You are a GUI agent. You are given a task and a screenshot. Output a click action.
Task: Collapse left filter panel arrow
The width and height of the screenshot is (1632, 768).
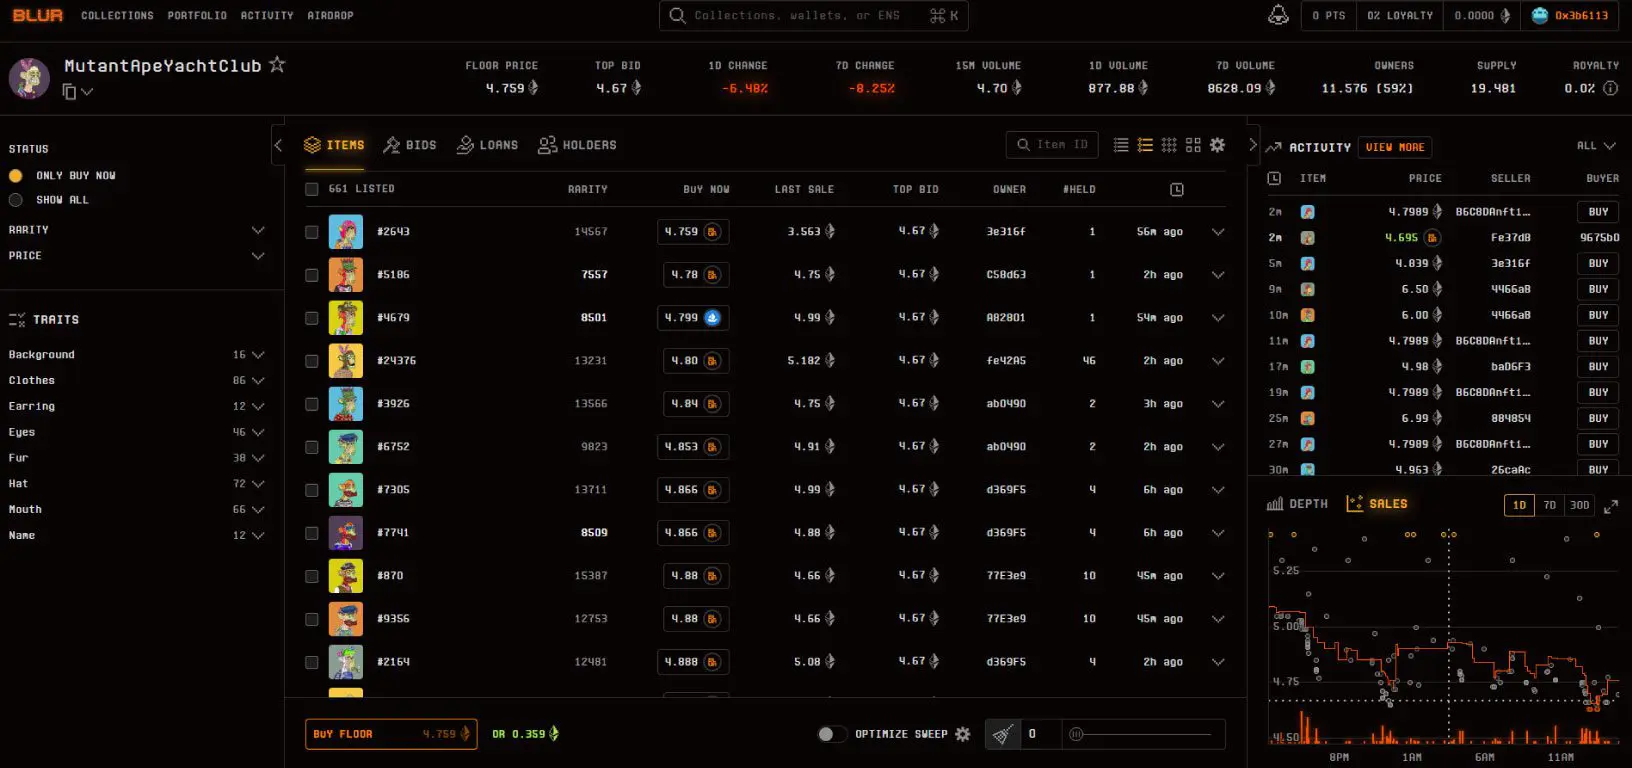coord(278,145)
